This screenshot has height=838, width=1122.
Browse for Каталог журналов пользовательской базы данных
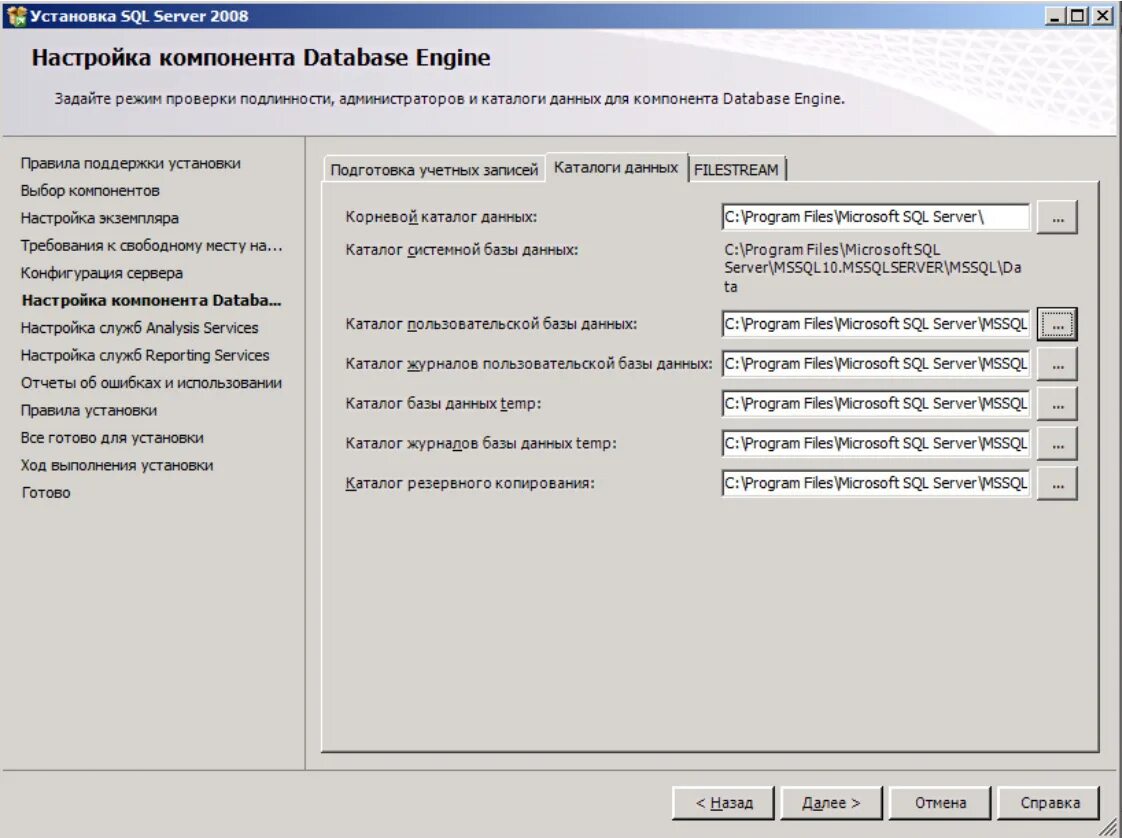click(1057, 364)
